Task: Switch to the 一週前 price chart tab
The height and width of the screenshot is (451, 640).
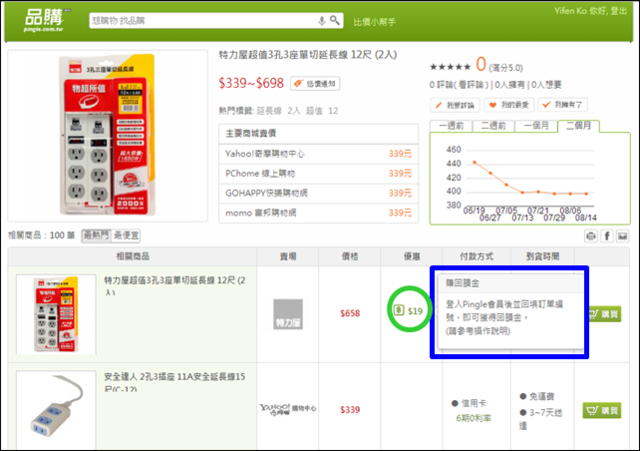Action: click(451, 126)
